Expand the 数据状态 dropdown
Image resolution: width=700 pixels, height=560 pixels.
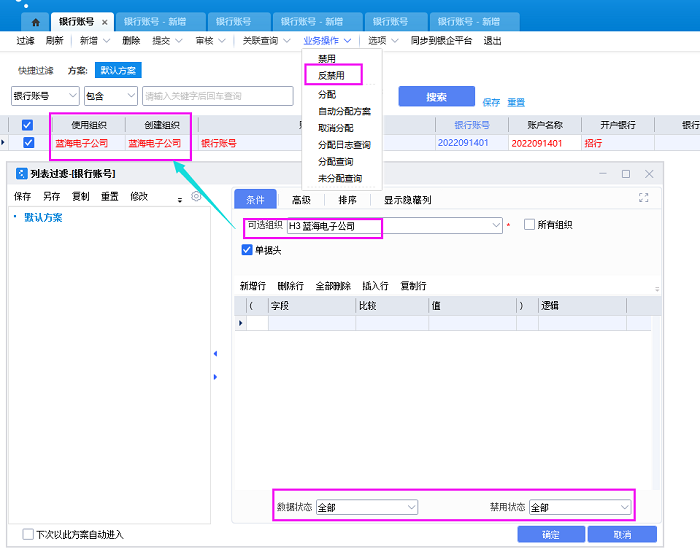click(411, 508)
